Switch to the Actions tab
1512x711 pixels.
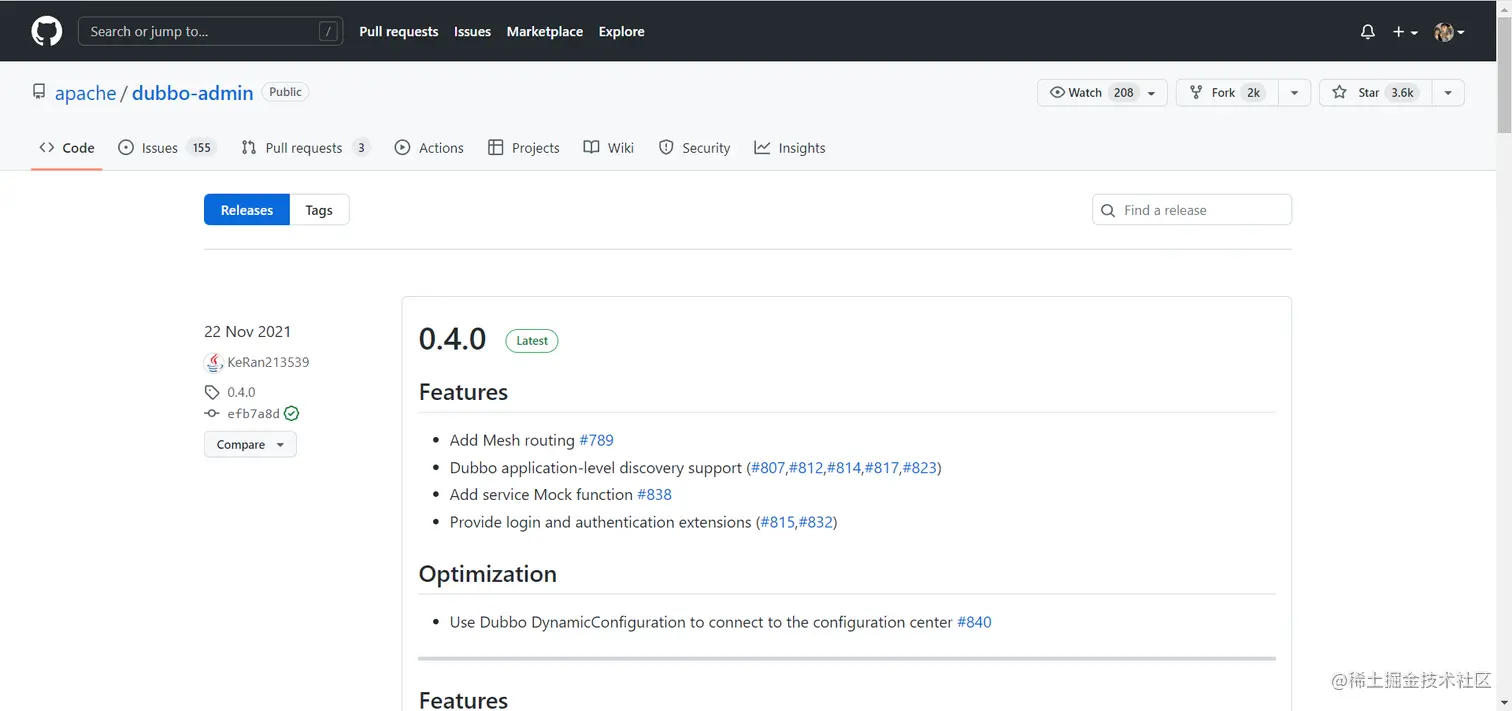(x=429, y=148)
